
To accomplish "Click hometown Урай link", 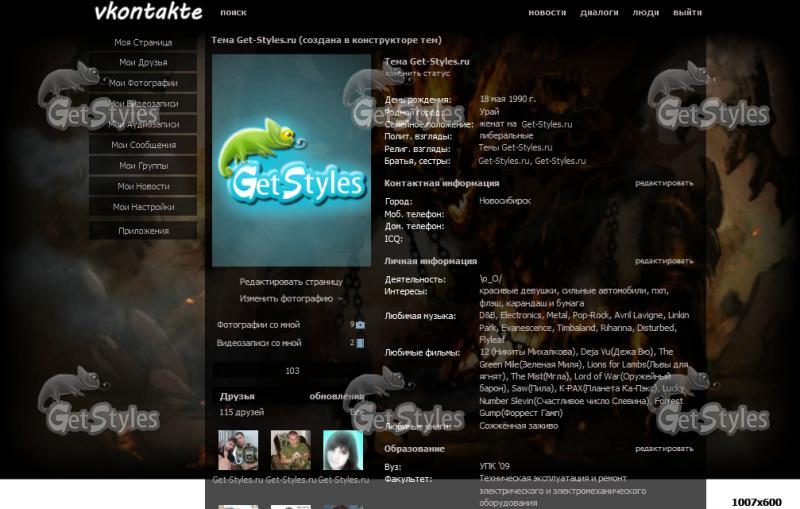I will point(489,112).
